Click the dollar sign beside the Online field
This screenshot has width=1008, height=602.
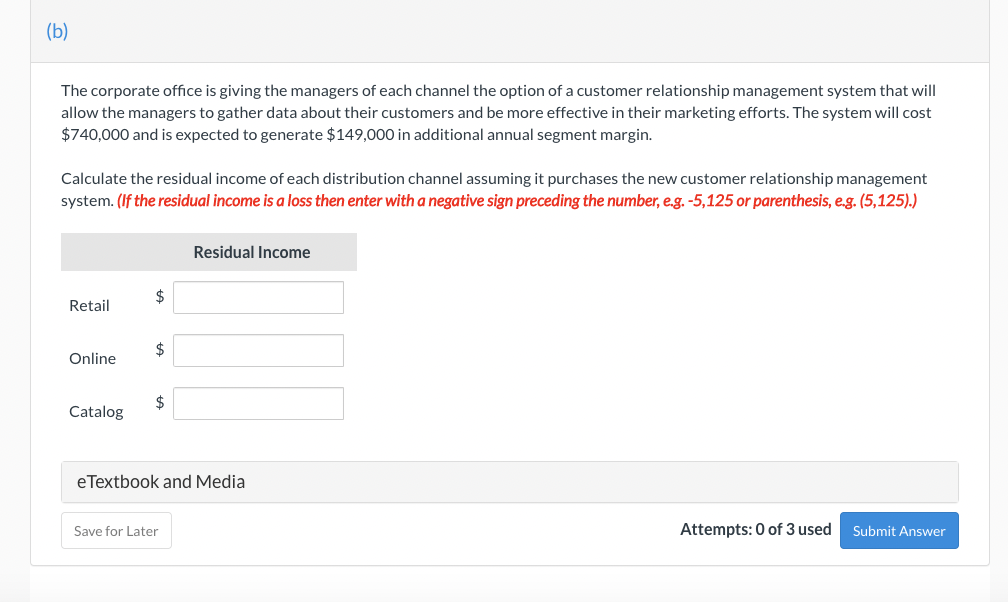pos(160,349)
